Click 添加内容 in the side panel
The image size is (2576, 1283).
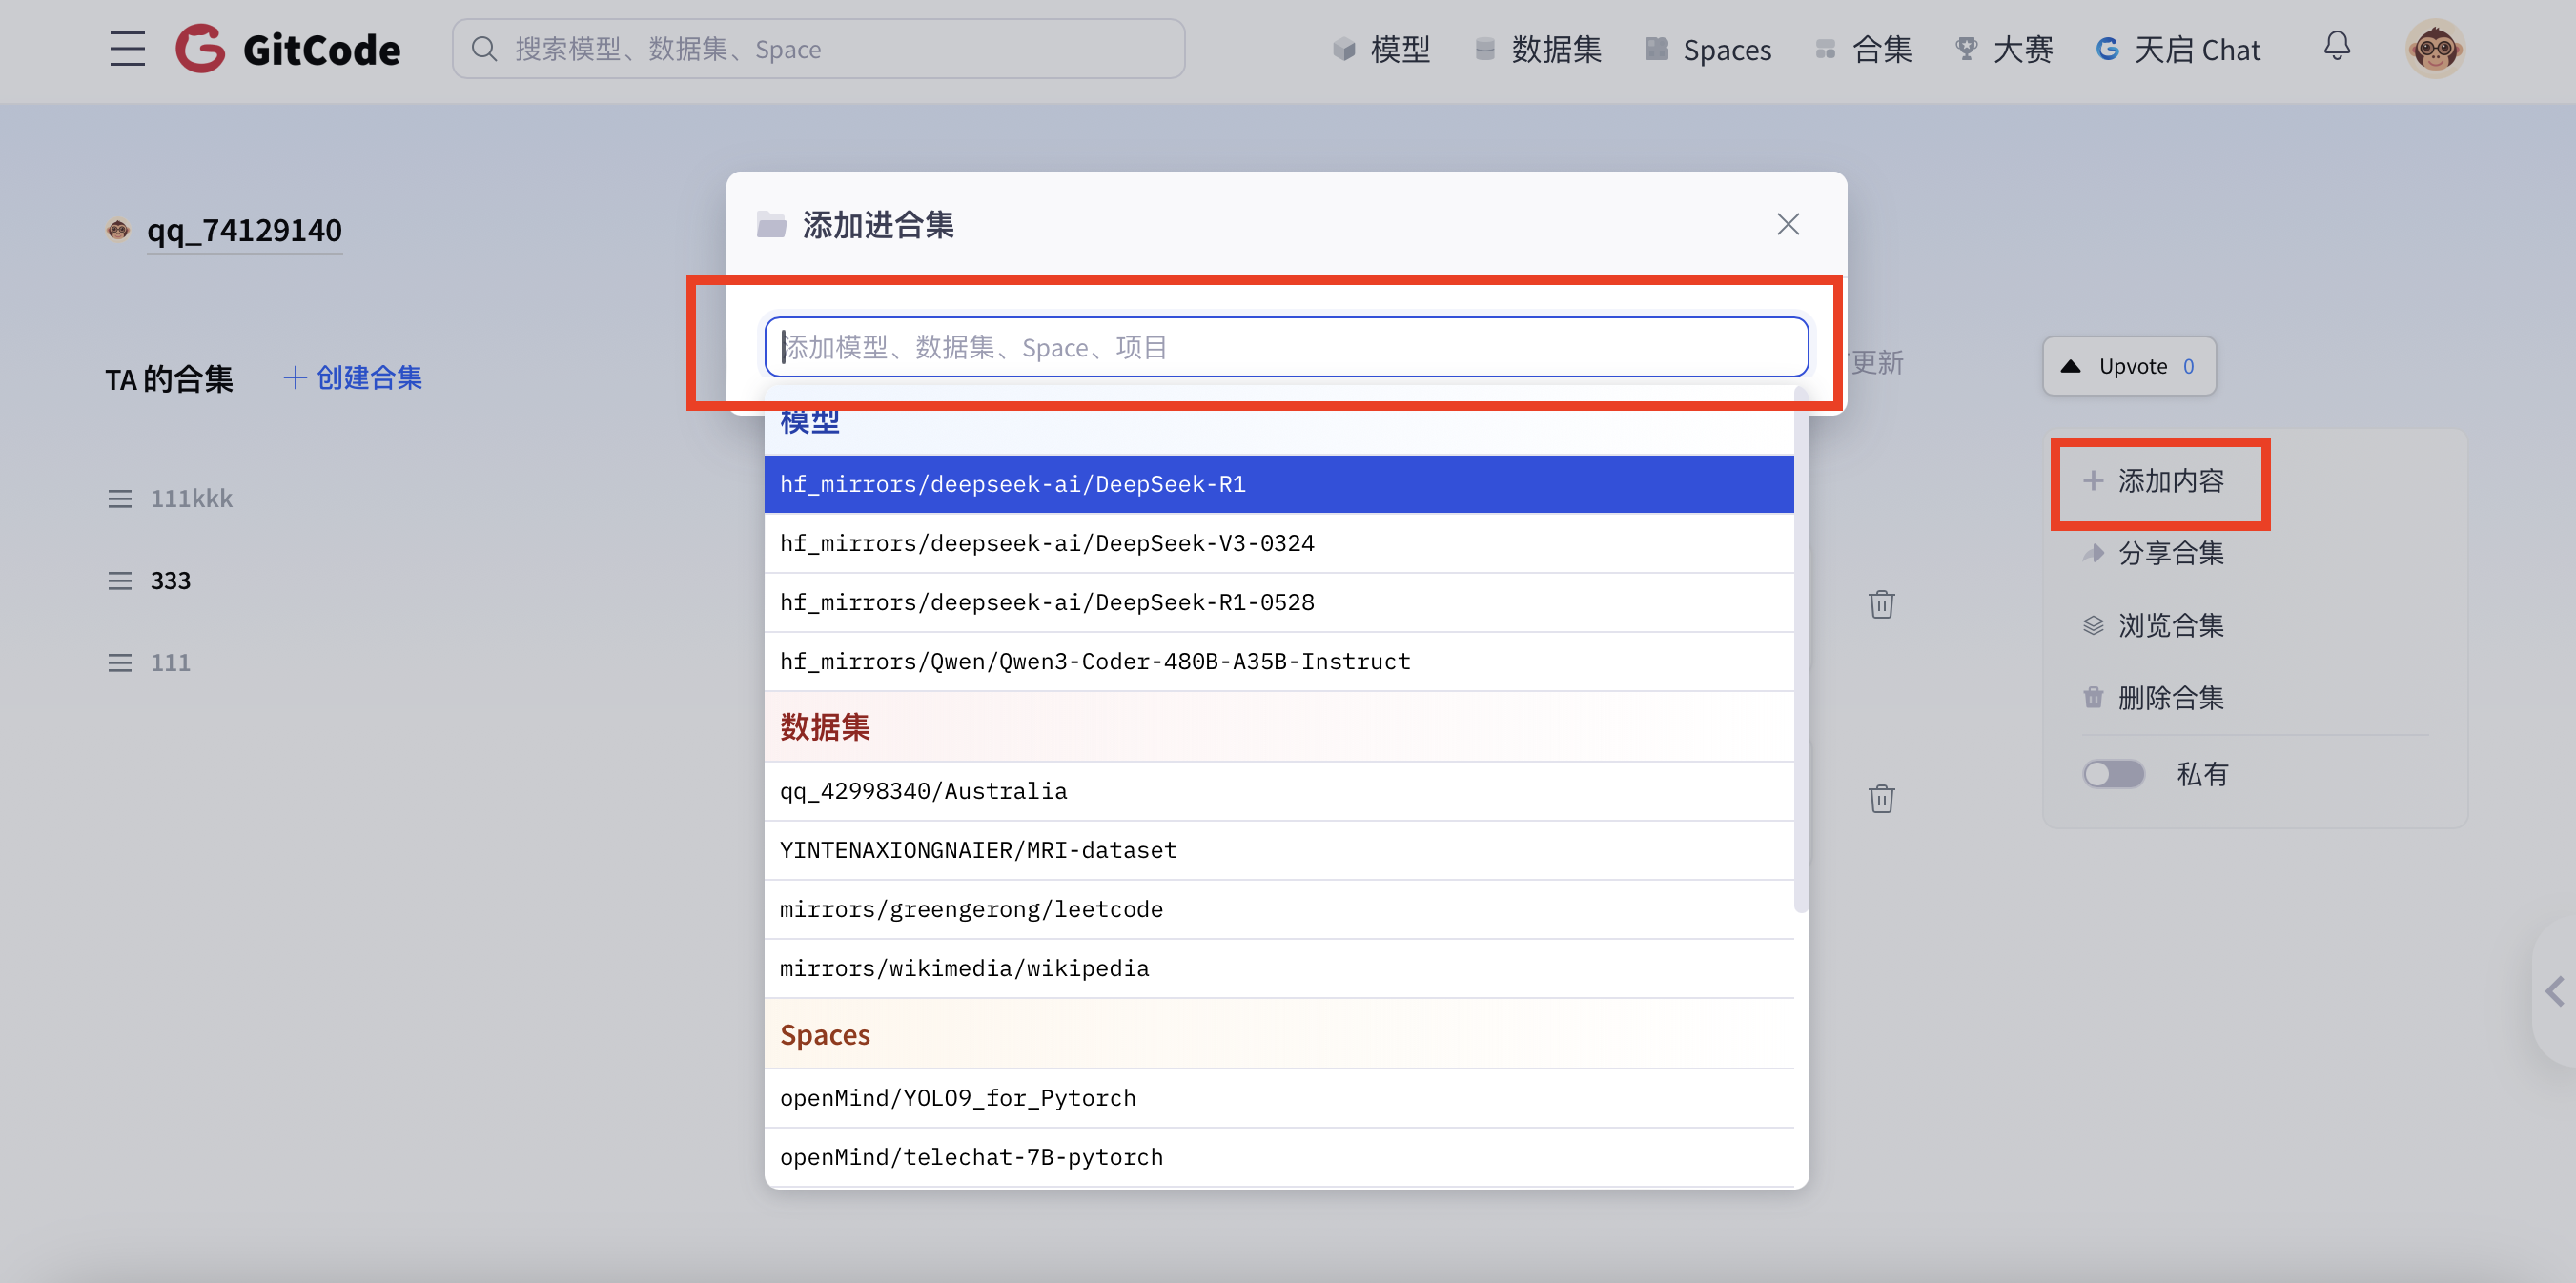coord(2153,481)
